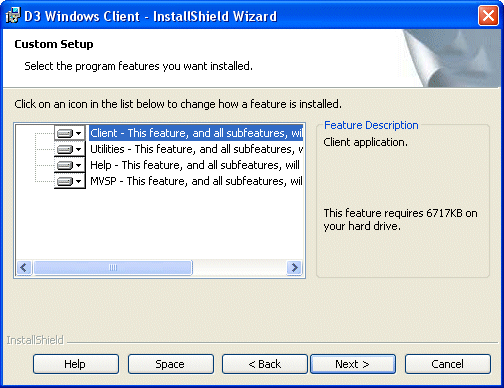Go back with the < Back button
This screenshot has height=388, width=504.
[x=265, y=364]
